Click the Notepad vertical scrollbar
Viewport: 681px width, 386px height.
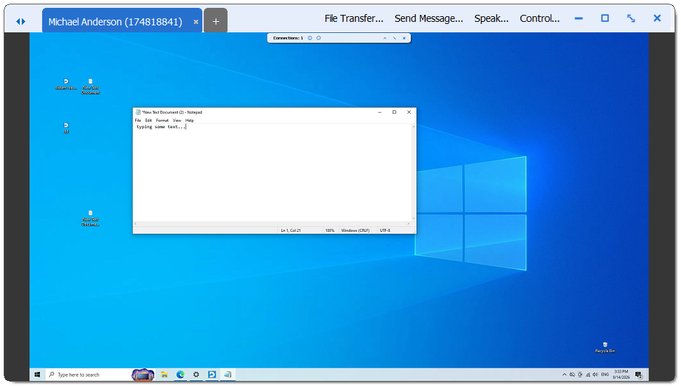[x=413, y=173]
